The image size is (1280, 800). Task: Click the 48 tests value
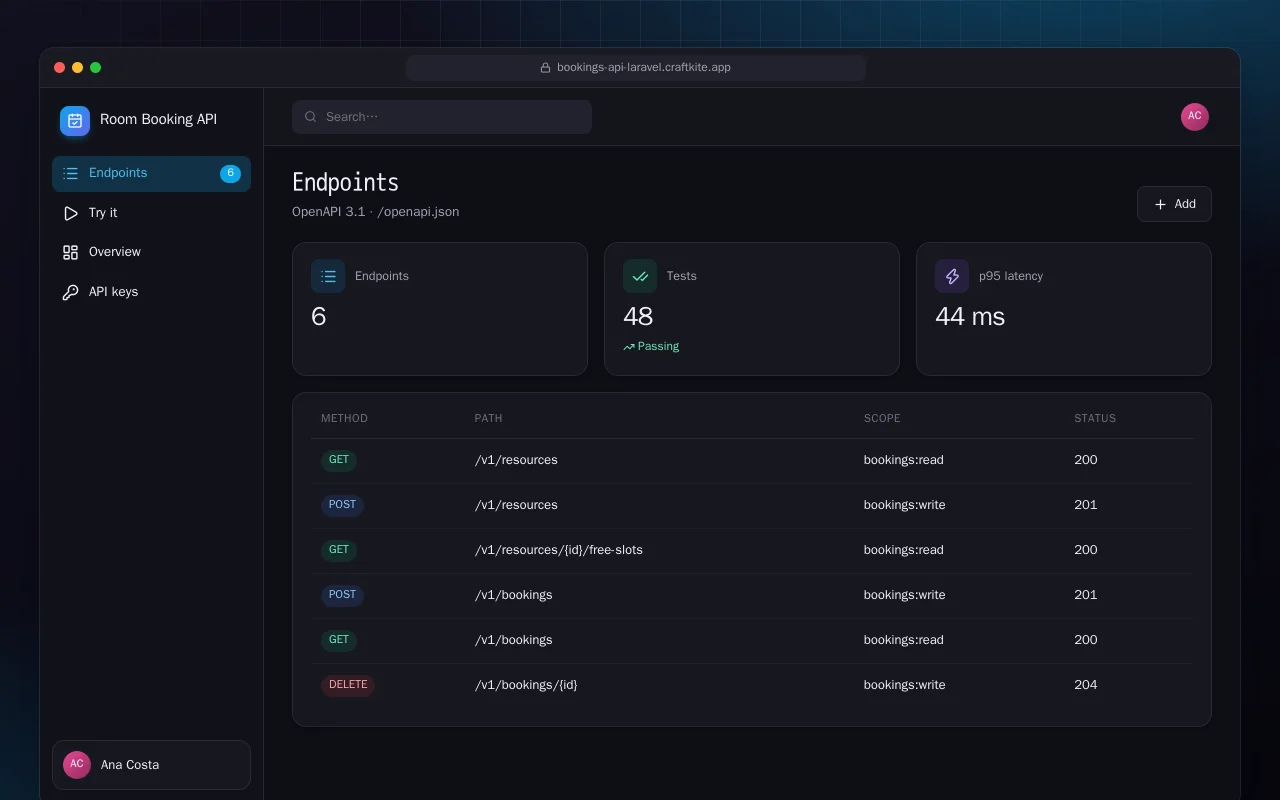[x=638, y=317]
